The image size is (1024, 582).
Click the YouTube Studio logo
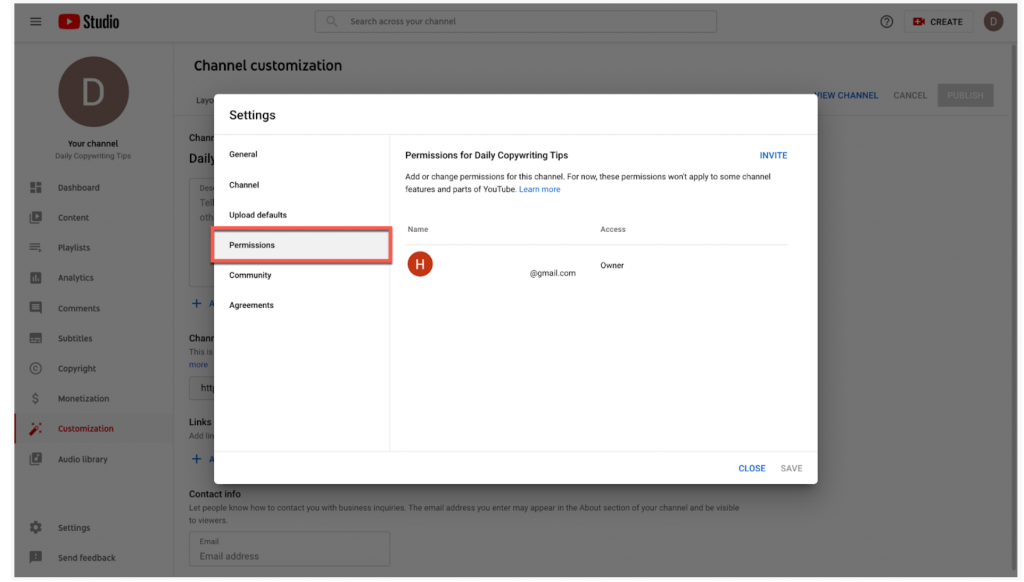coord(89,22)
